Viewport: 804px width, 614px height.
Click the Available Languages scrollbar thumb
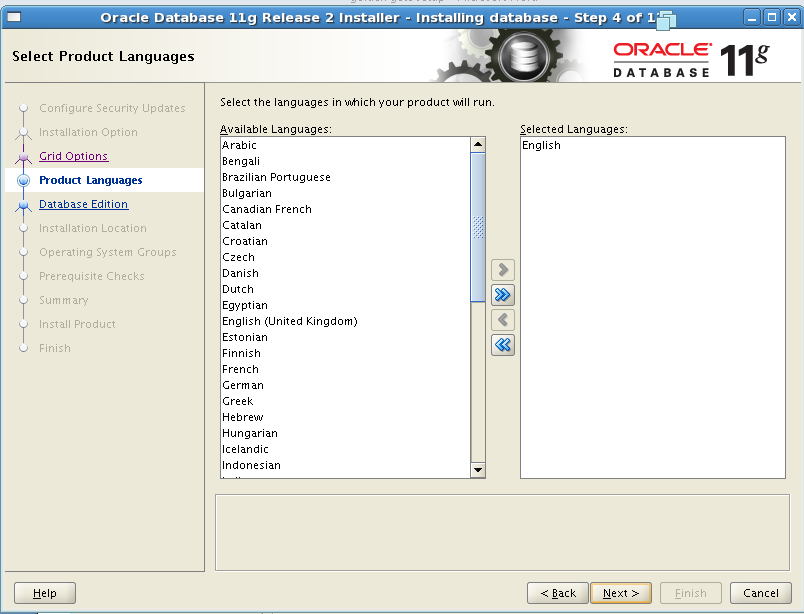click(x=478, y=227)
